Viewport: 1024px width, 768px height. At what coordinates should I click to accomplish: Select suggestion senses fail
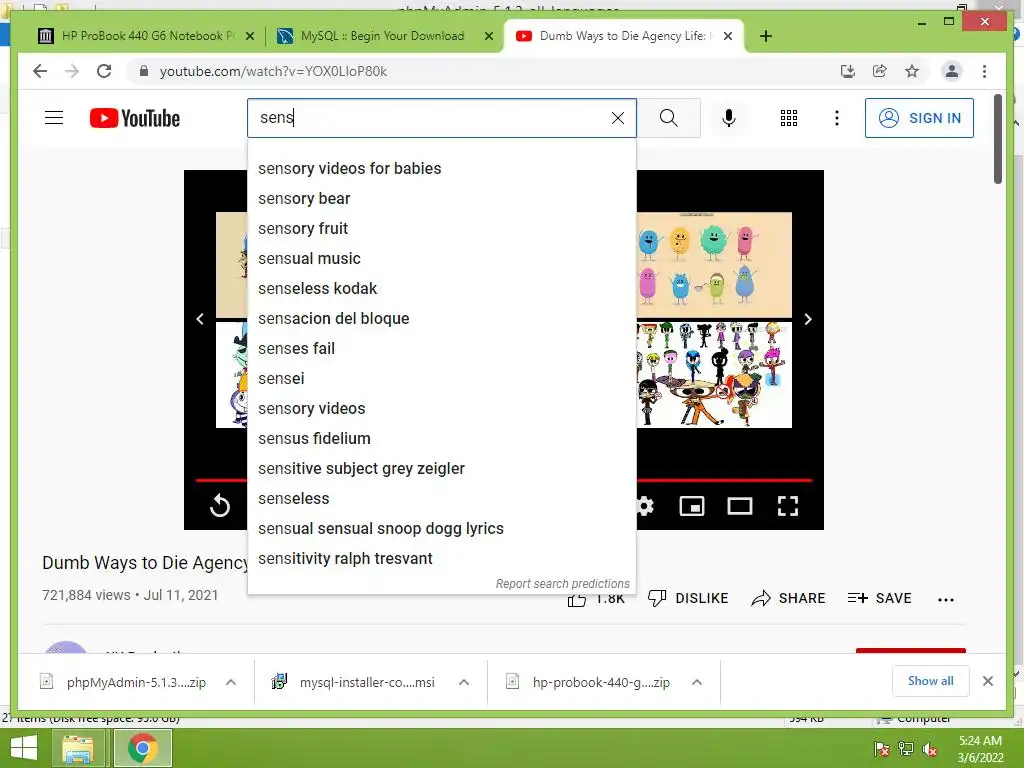tap(442, 349)
